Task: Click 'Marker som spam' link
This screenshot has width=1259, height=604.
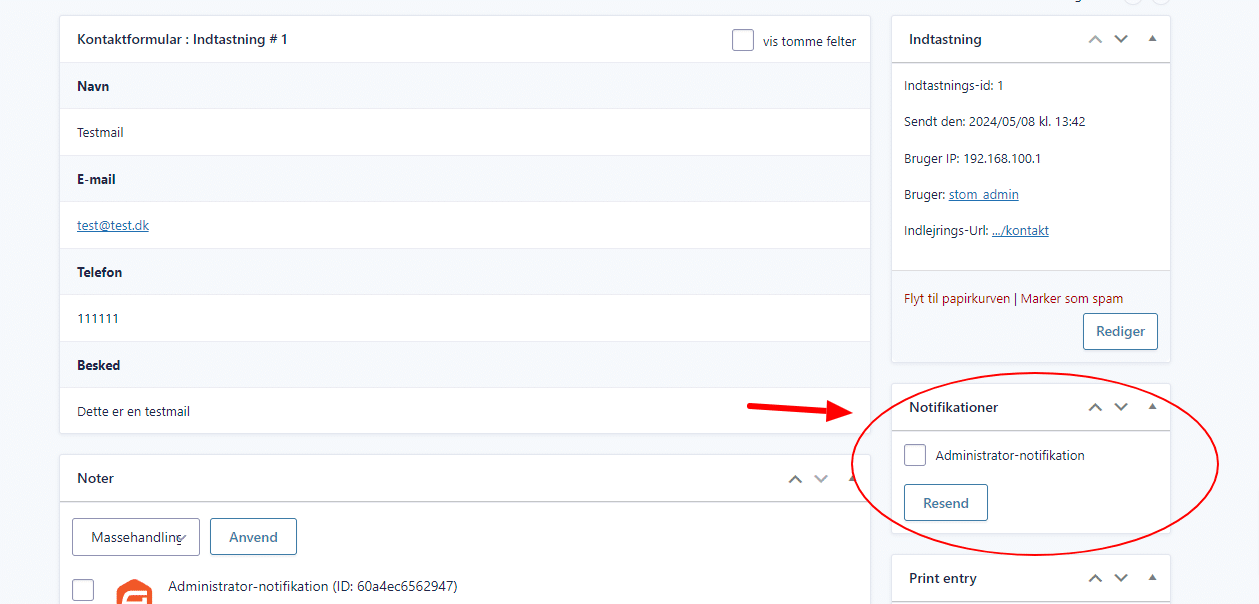Action: pyautogui.click(x=1072, y=298)
